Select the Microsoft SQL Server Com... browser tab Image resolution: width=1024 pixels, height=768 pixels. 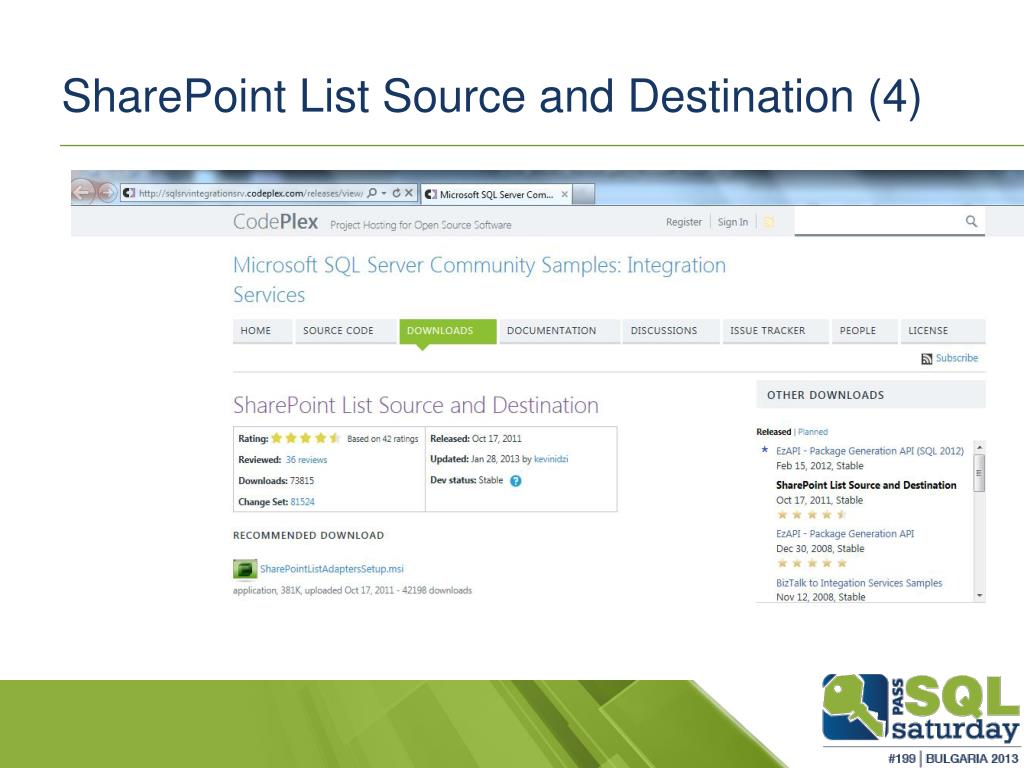[496, 195]
